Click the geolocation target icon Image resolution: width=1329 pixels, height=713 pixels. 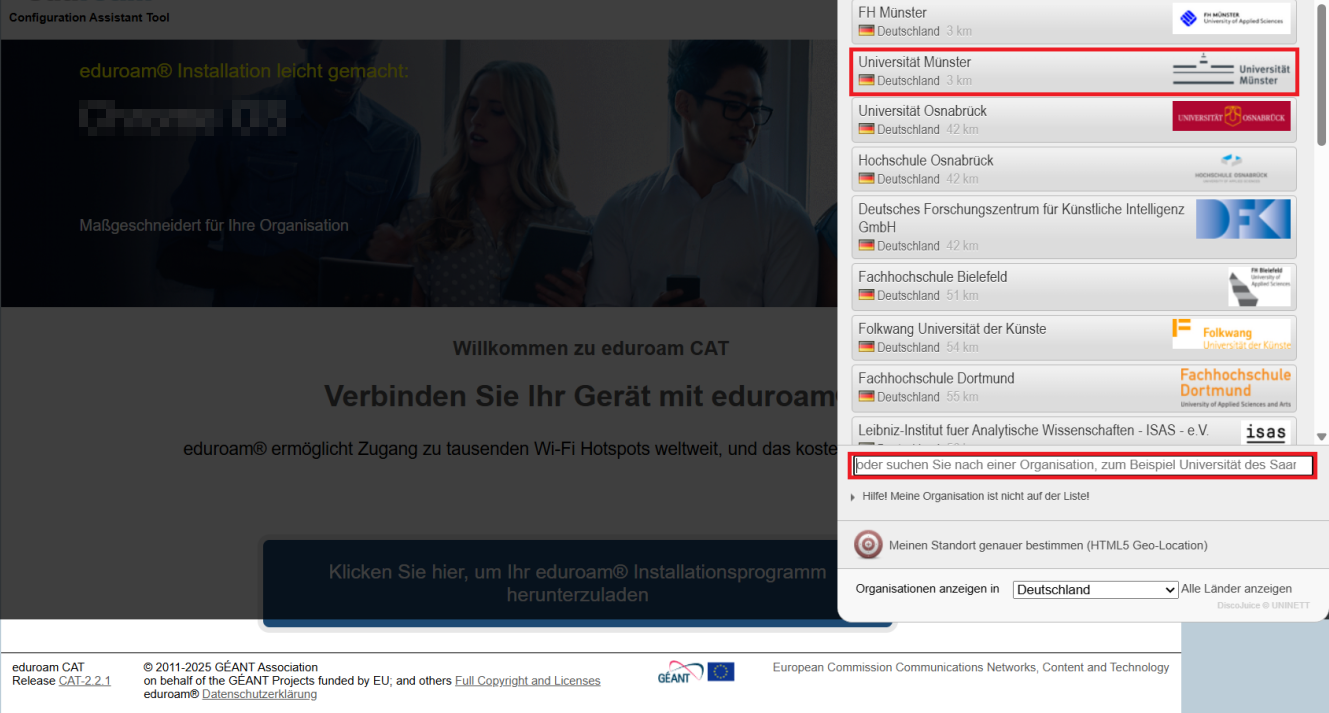pyautogui.click(x=868, y=545)
